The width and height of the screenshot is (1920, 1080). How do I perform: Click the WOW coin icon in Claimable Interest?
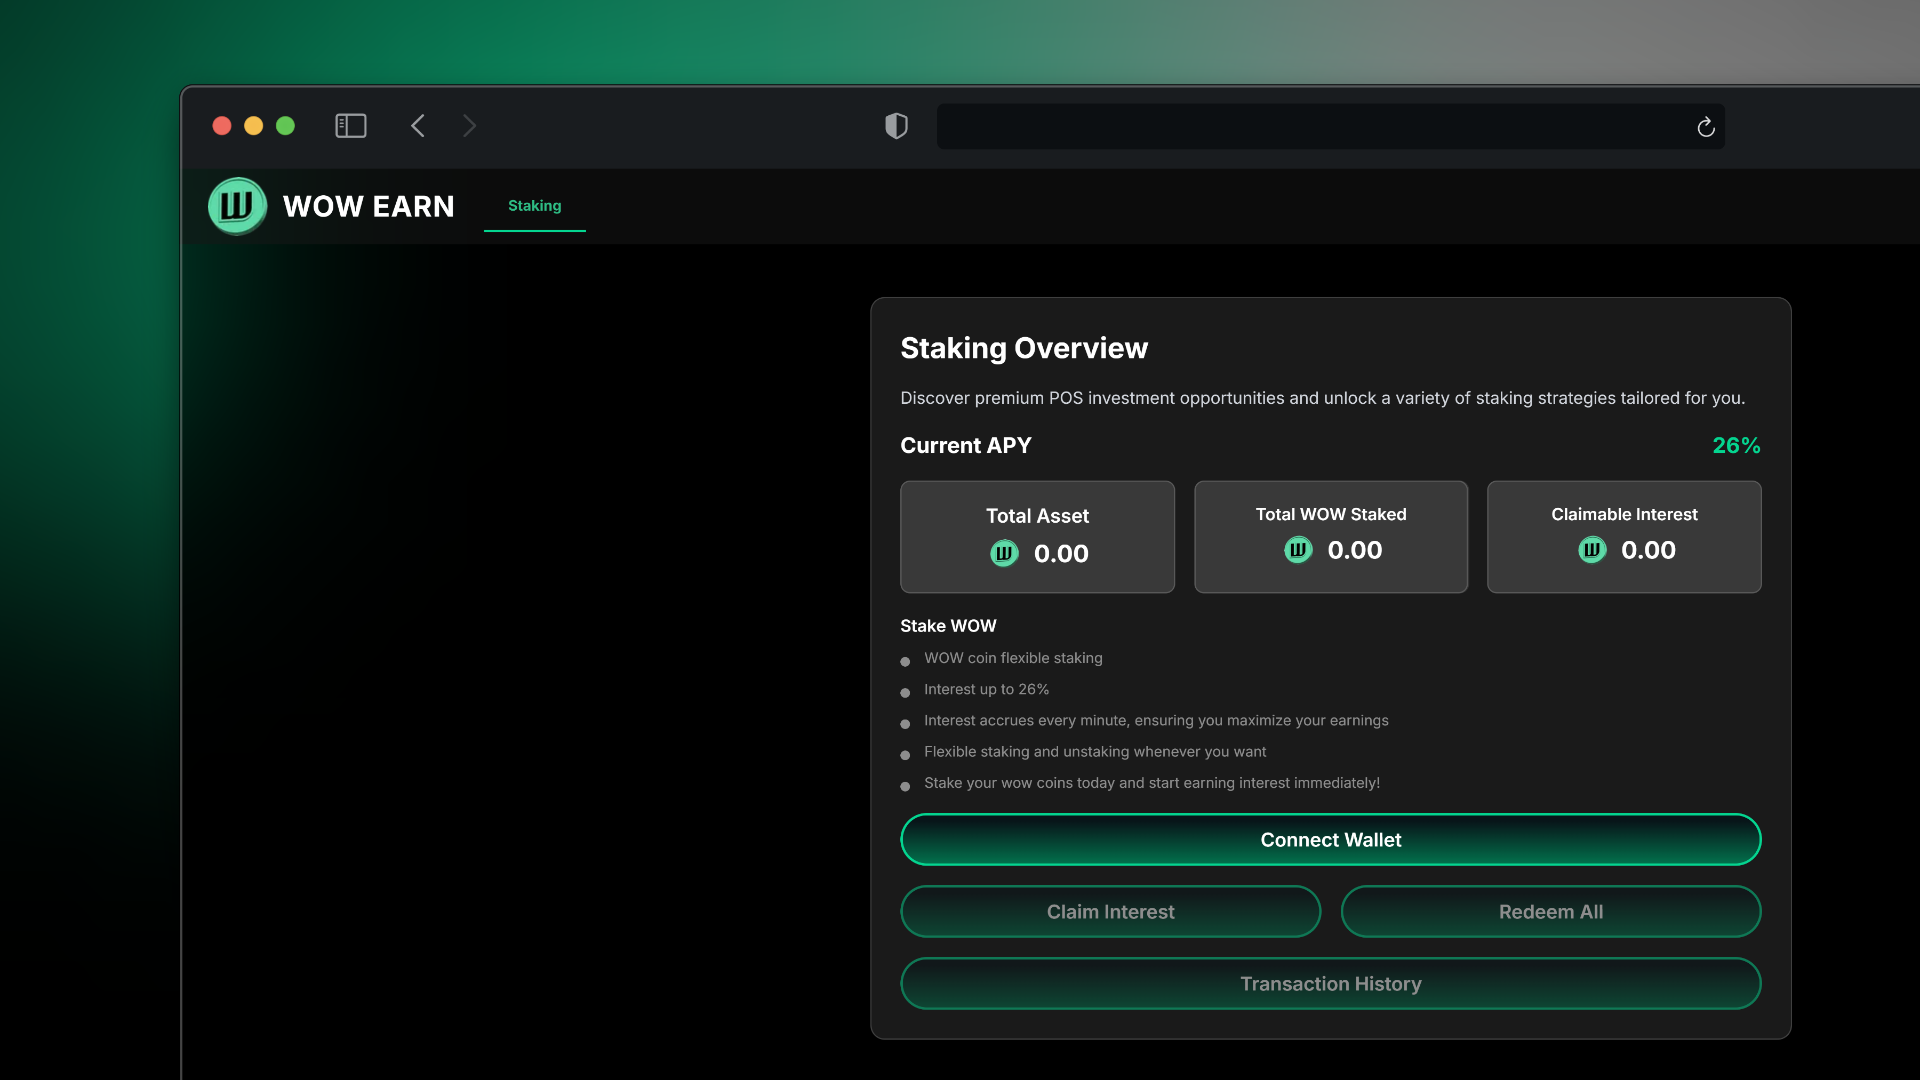(x=1591, y=550)
